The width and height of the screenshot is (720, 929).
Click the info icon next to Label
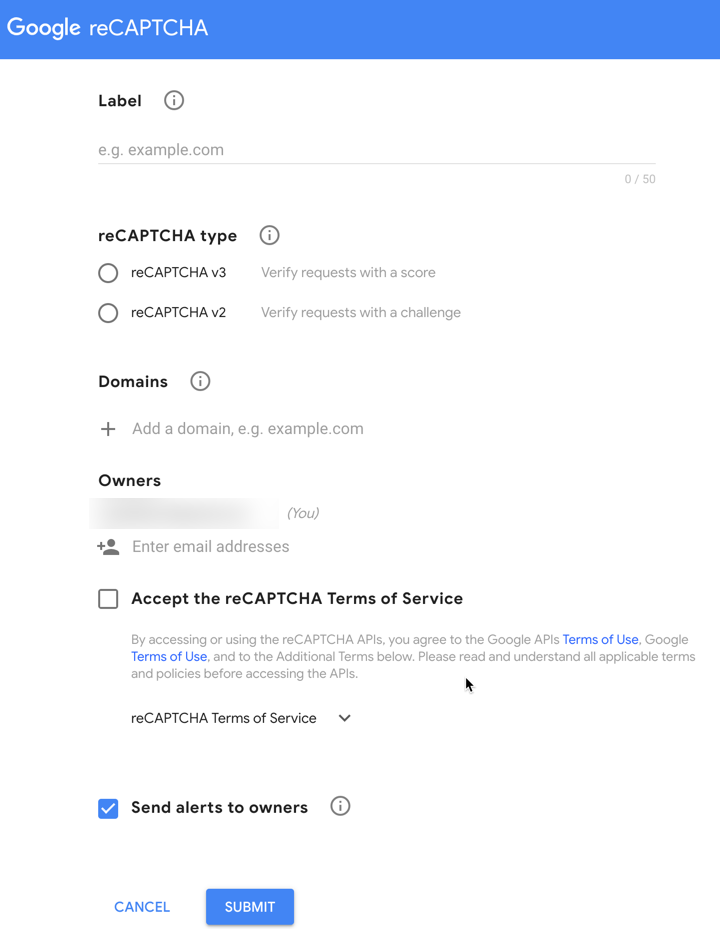tap(174, 100)
